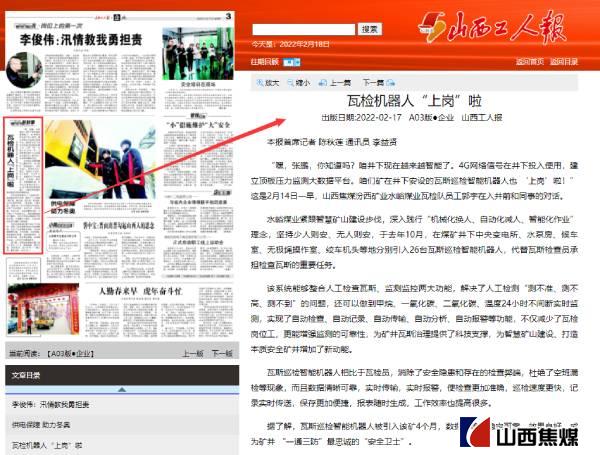This screenshot has height=455, width=600.
Task: Click the date text 今天是: 2022年2月18日
Action: (290, 44)
